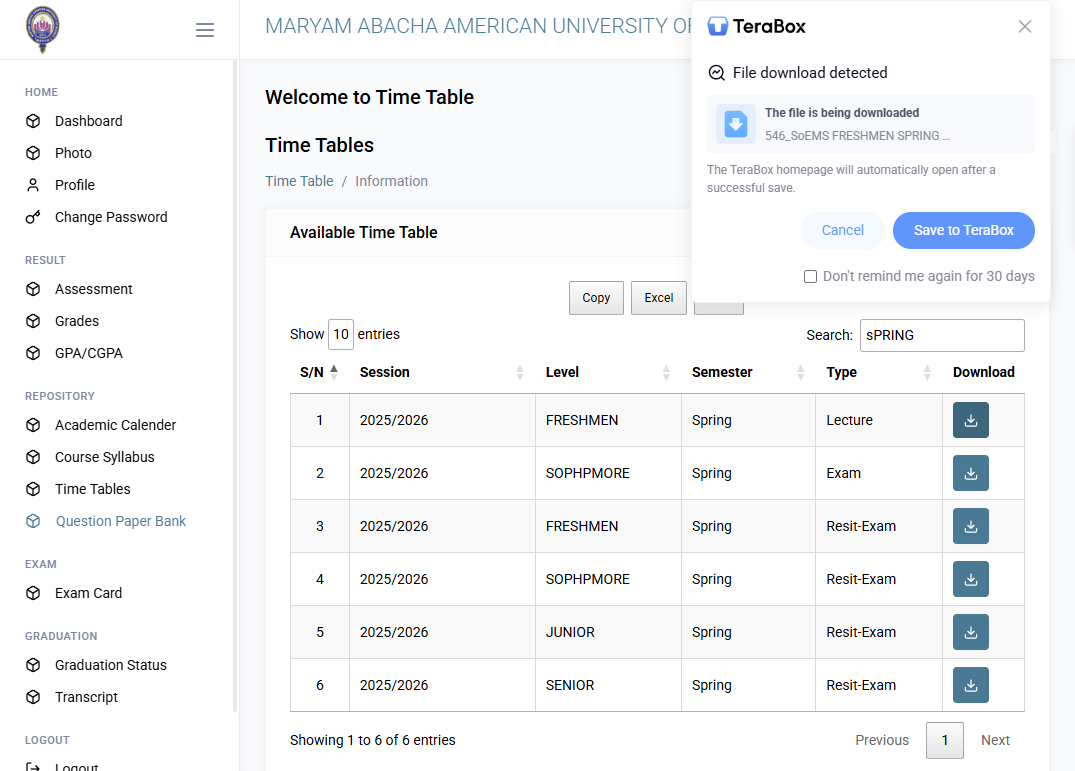The width and height of the screenshot is (1075, 771).
Task: Click the Time Tables cube icon
Action: (33, 489)
